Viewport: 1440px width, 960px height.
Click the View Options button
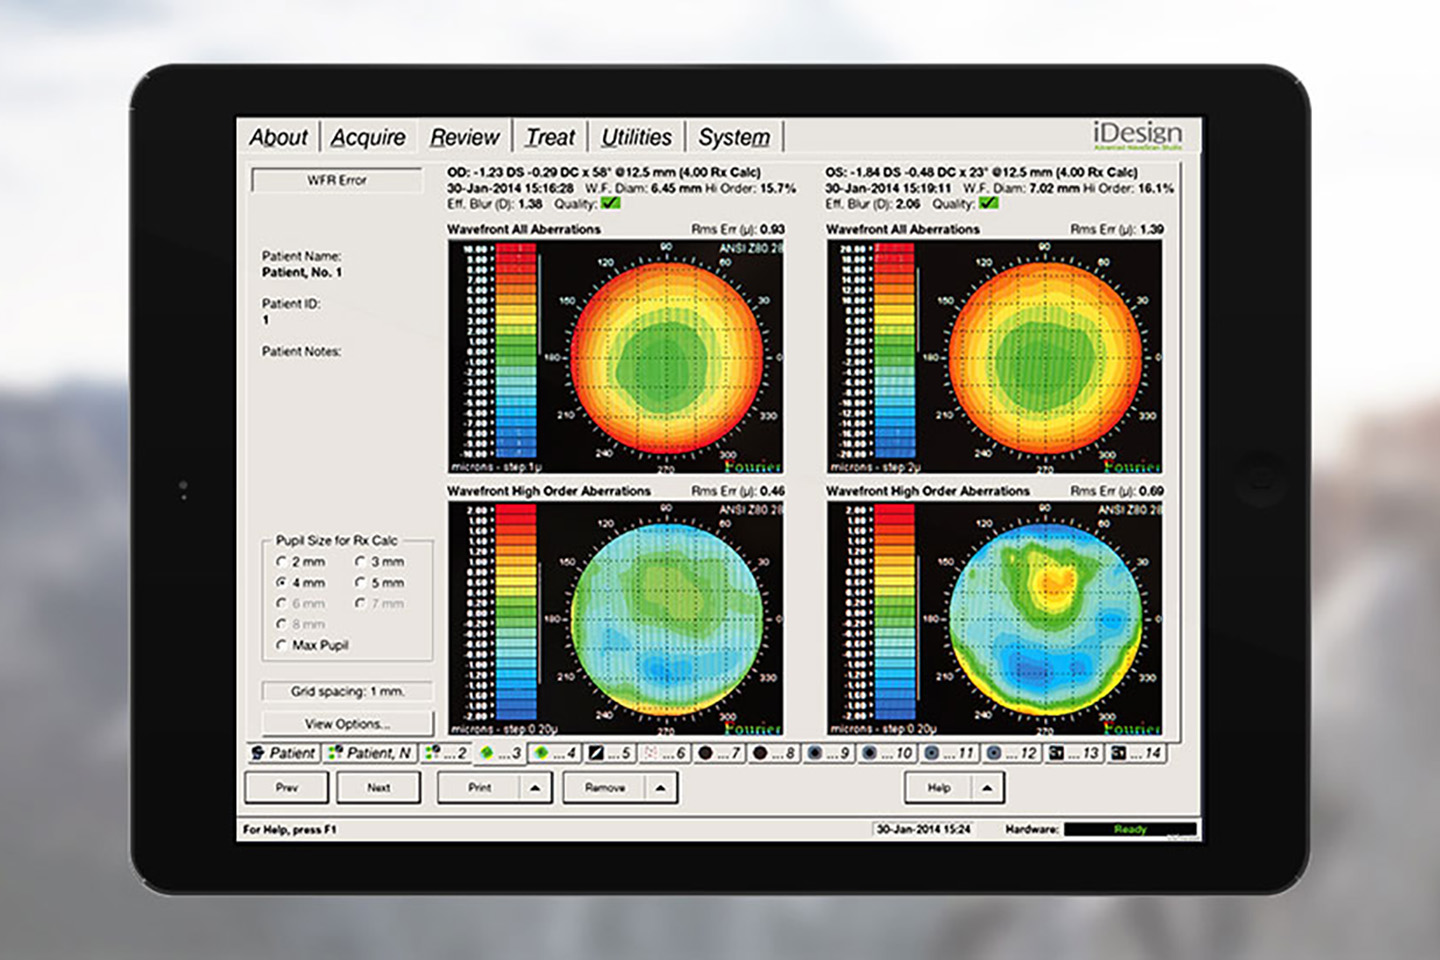[347, 724]
